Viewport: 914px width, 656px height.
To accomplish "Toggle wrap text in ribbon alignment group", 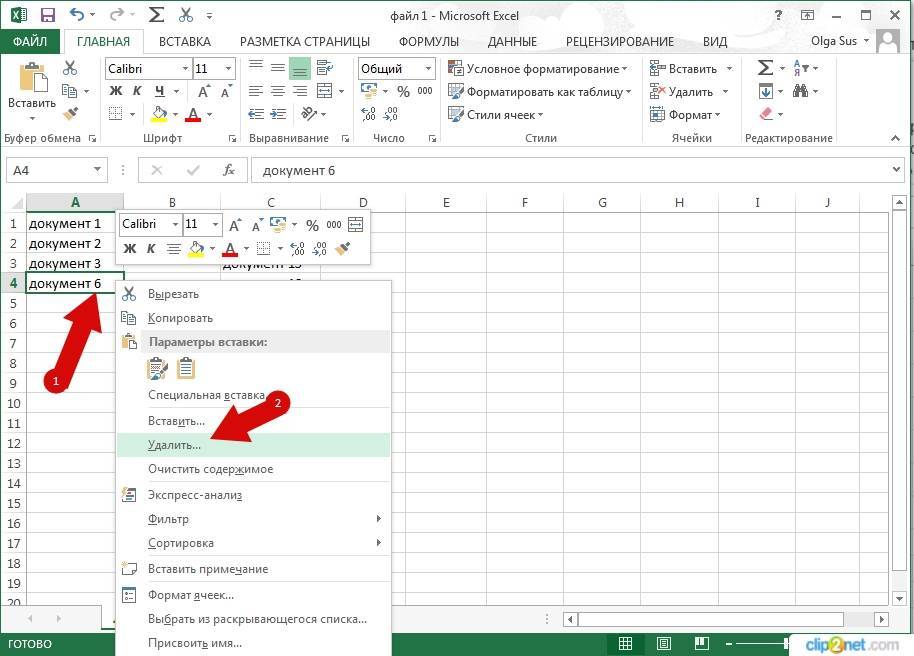I will click(x=324, y=68).
